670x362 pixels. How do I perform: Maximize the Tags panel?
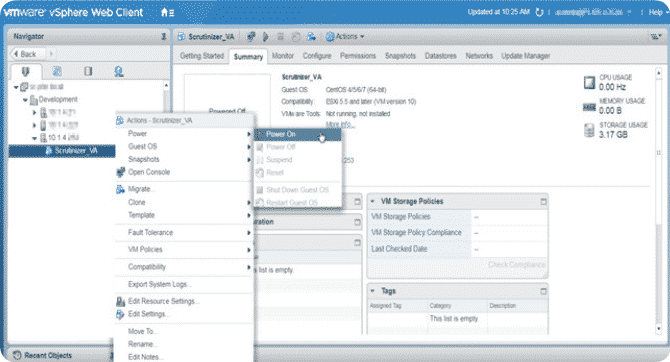[x=543, y=291]
